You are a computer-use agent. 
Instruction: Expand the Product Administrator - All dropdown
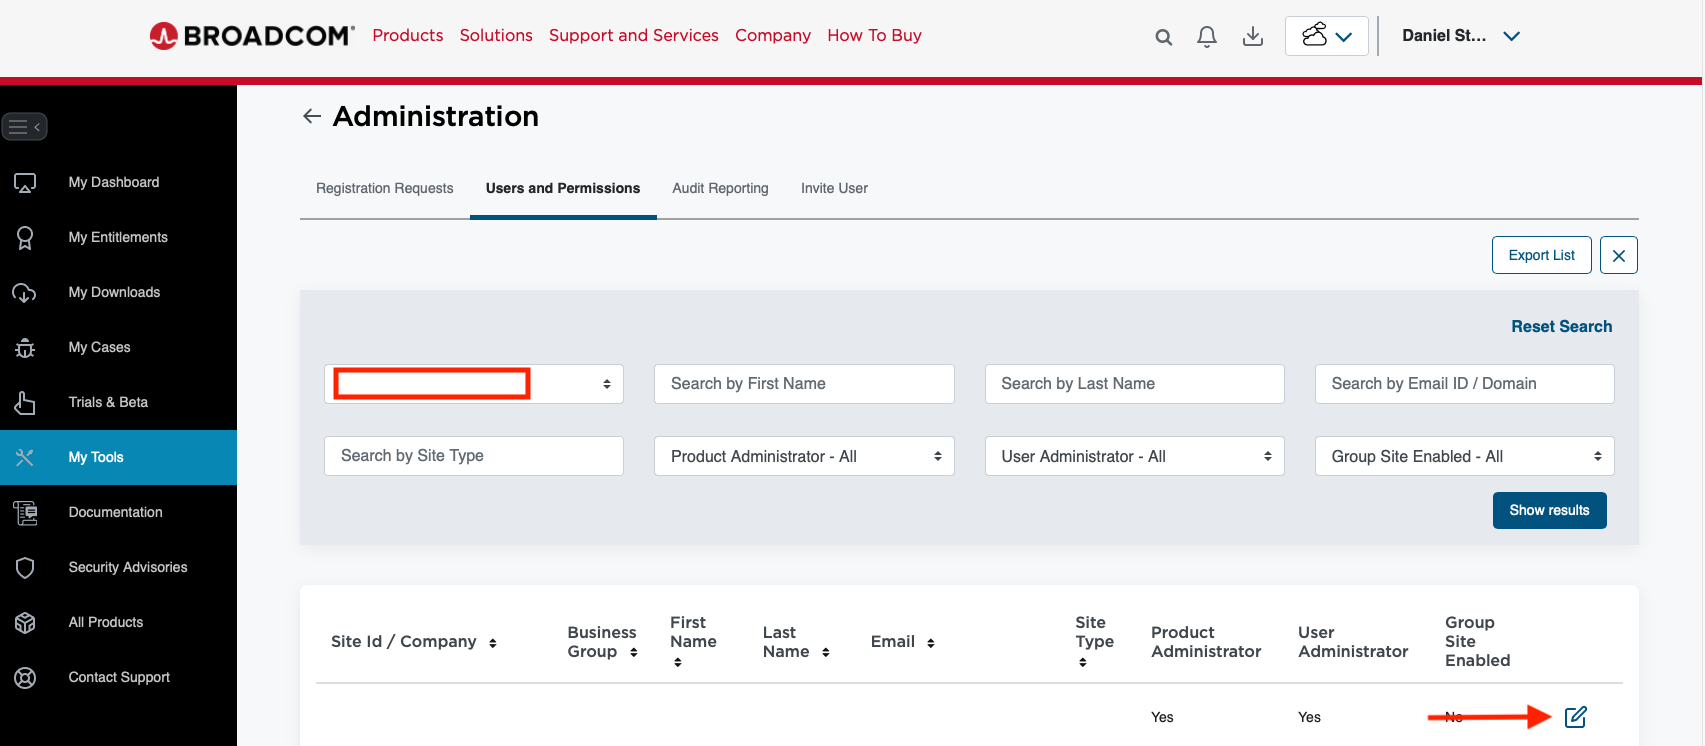(x=804, y=456)
